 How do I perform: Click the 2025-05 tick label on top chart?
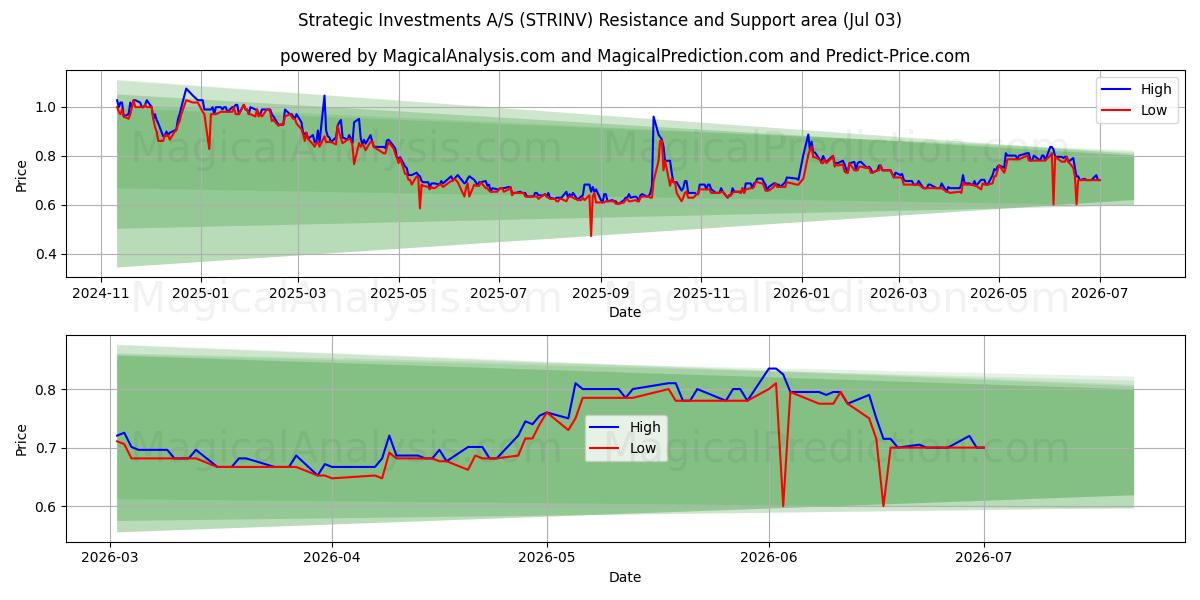(x=398, y=294)
